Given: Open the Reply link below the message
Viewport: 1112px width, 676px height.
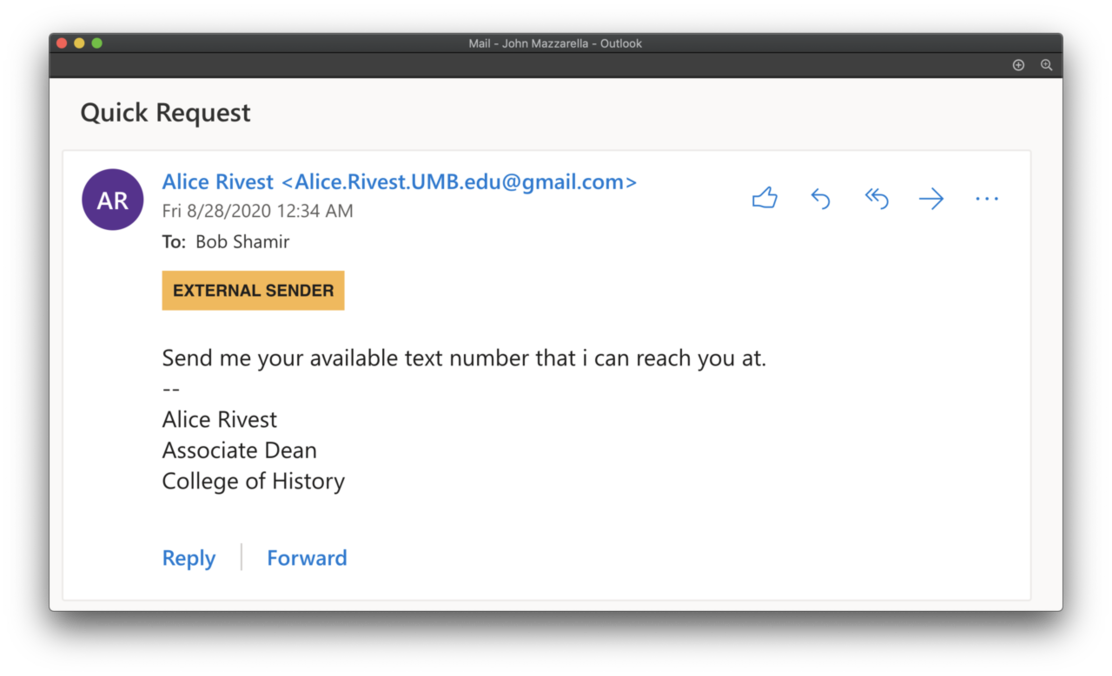Looking at the screenshot, I should click(188, 557).
